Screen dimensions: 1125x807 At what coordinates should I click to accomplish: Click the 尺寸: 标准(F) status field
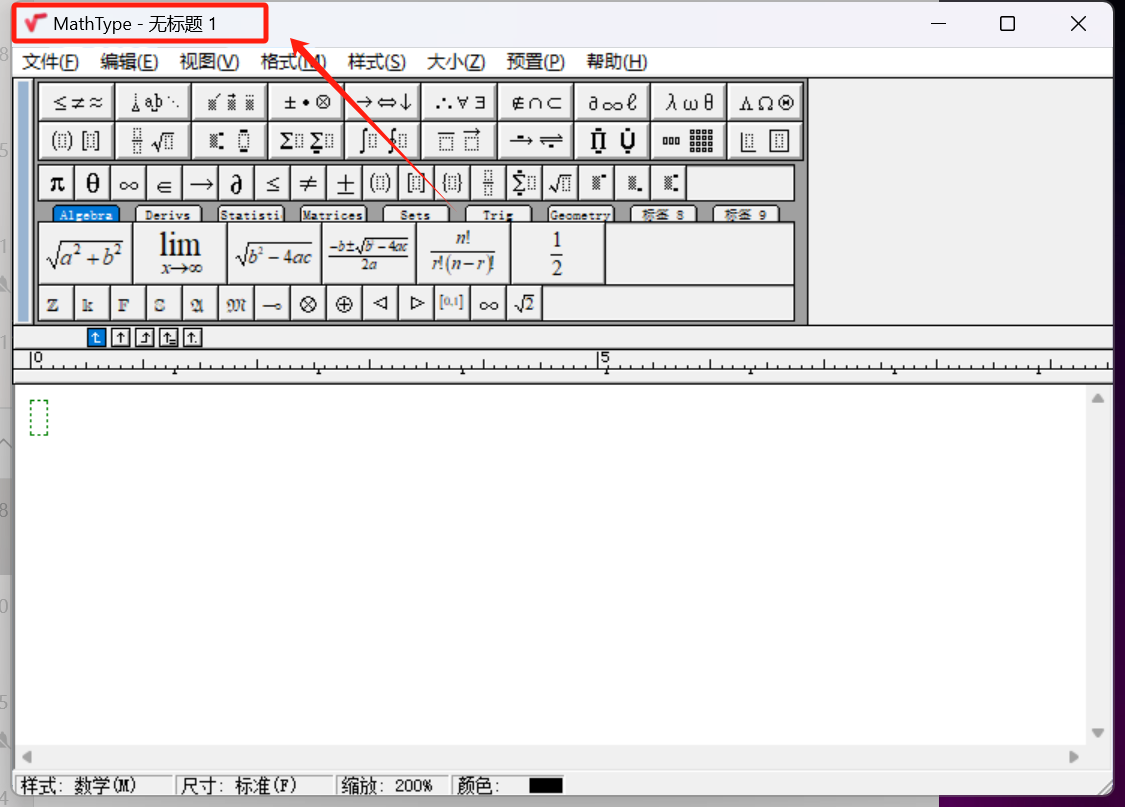coord(255,785)
